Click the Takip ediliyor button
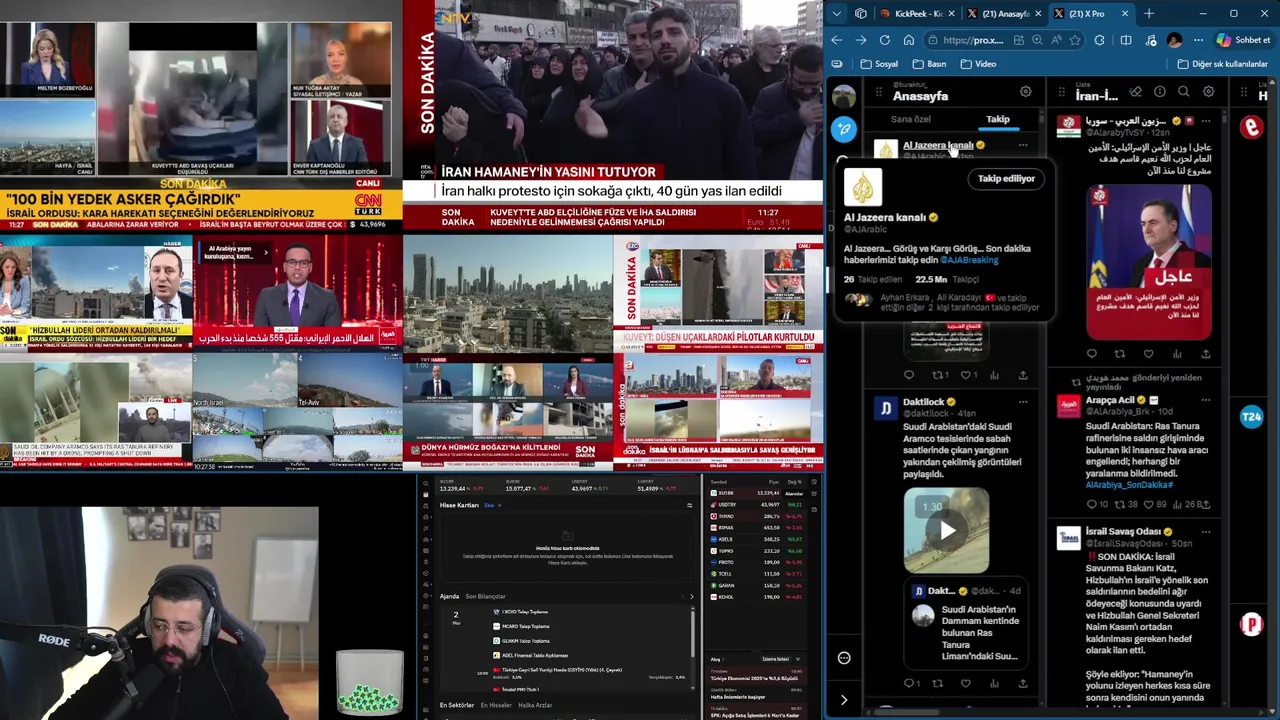This screenshot has height=720, width=1280. point(1006,179)
